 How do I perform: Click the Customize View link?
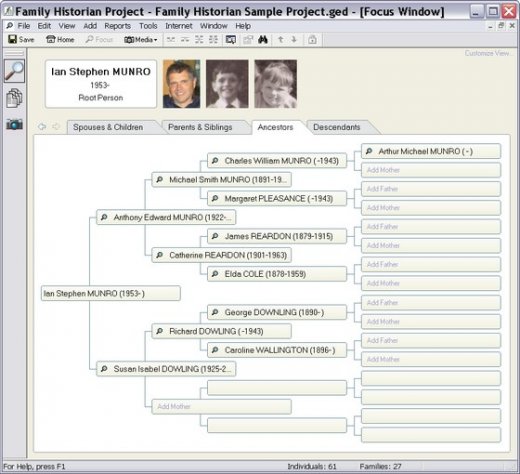(x=487, y=53)
